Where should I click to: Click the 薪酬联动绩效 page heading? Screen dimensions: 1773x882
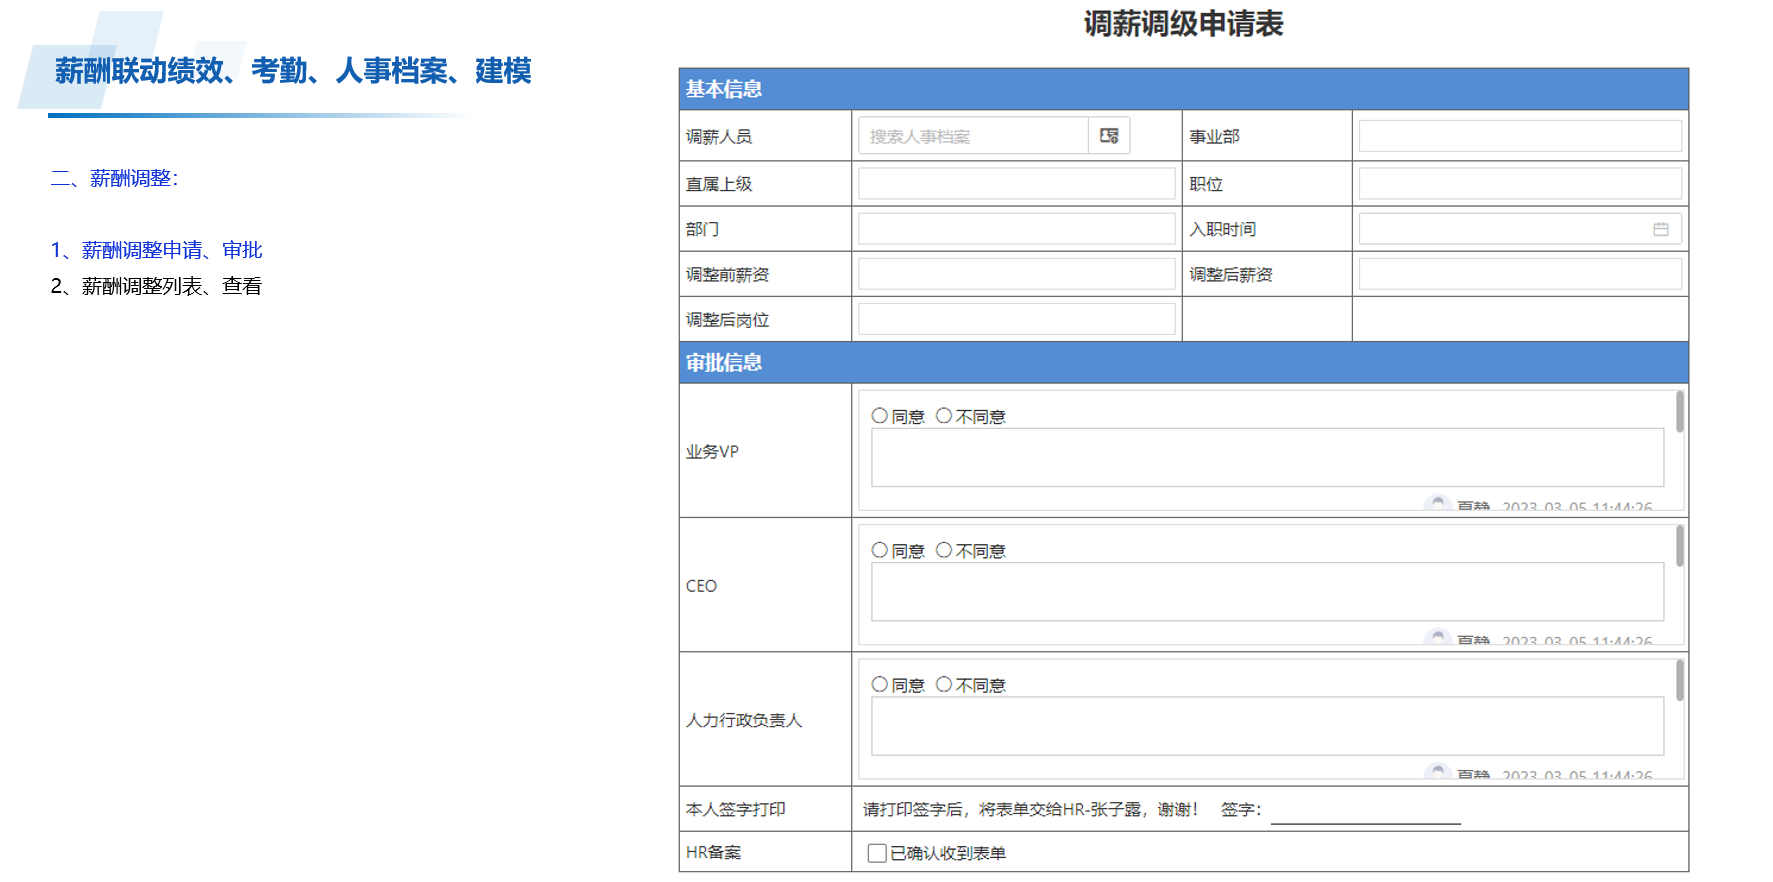293,71
